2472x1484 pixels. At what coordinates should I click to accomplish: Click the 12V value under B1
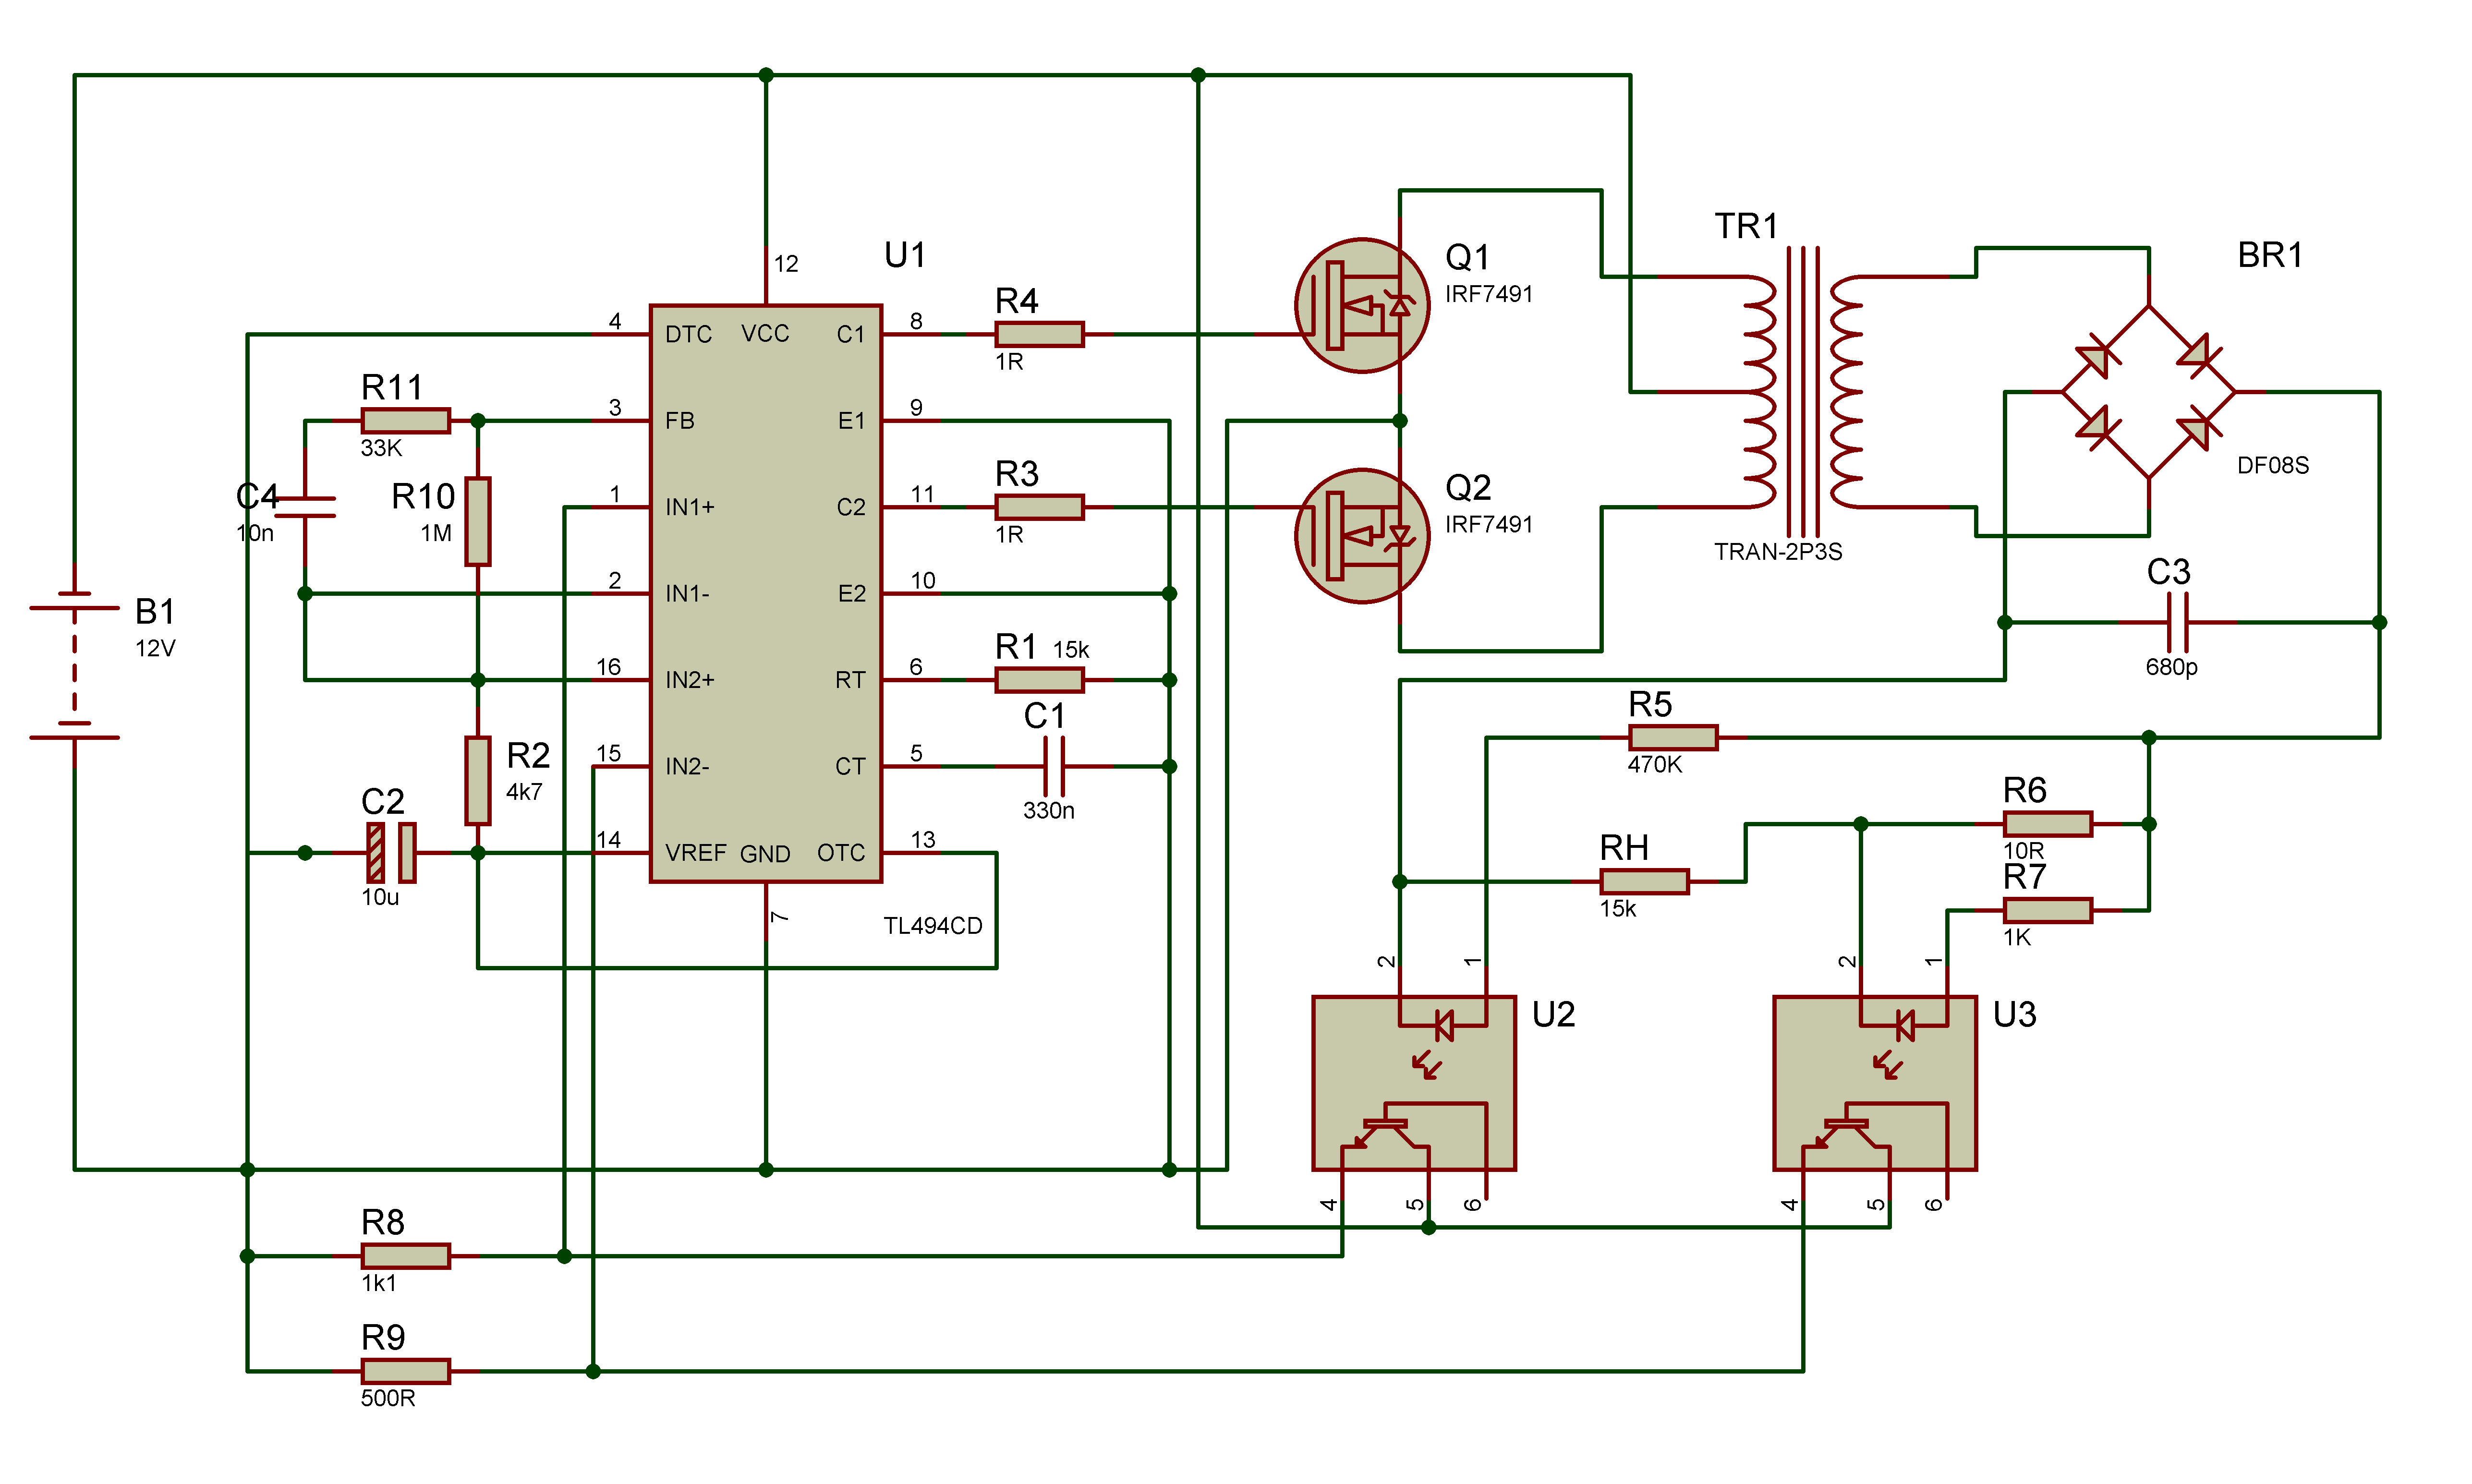155,648
